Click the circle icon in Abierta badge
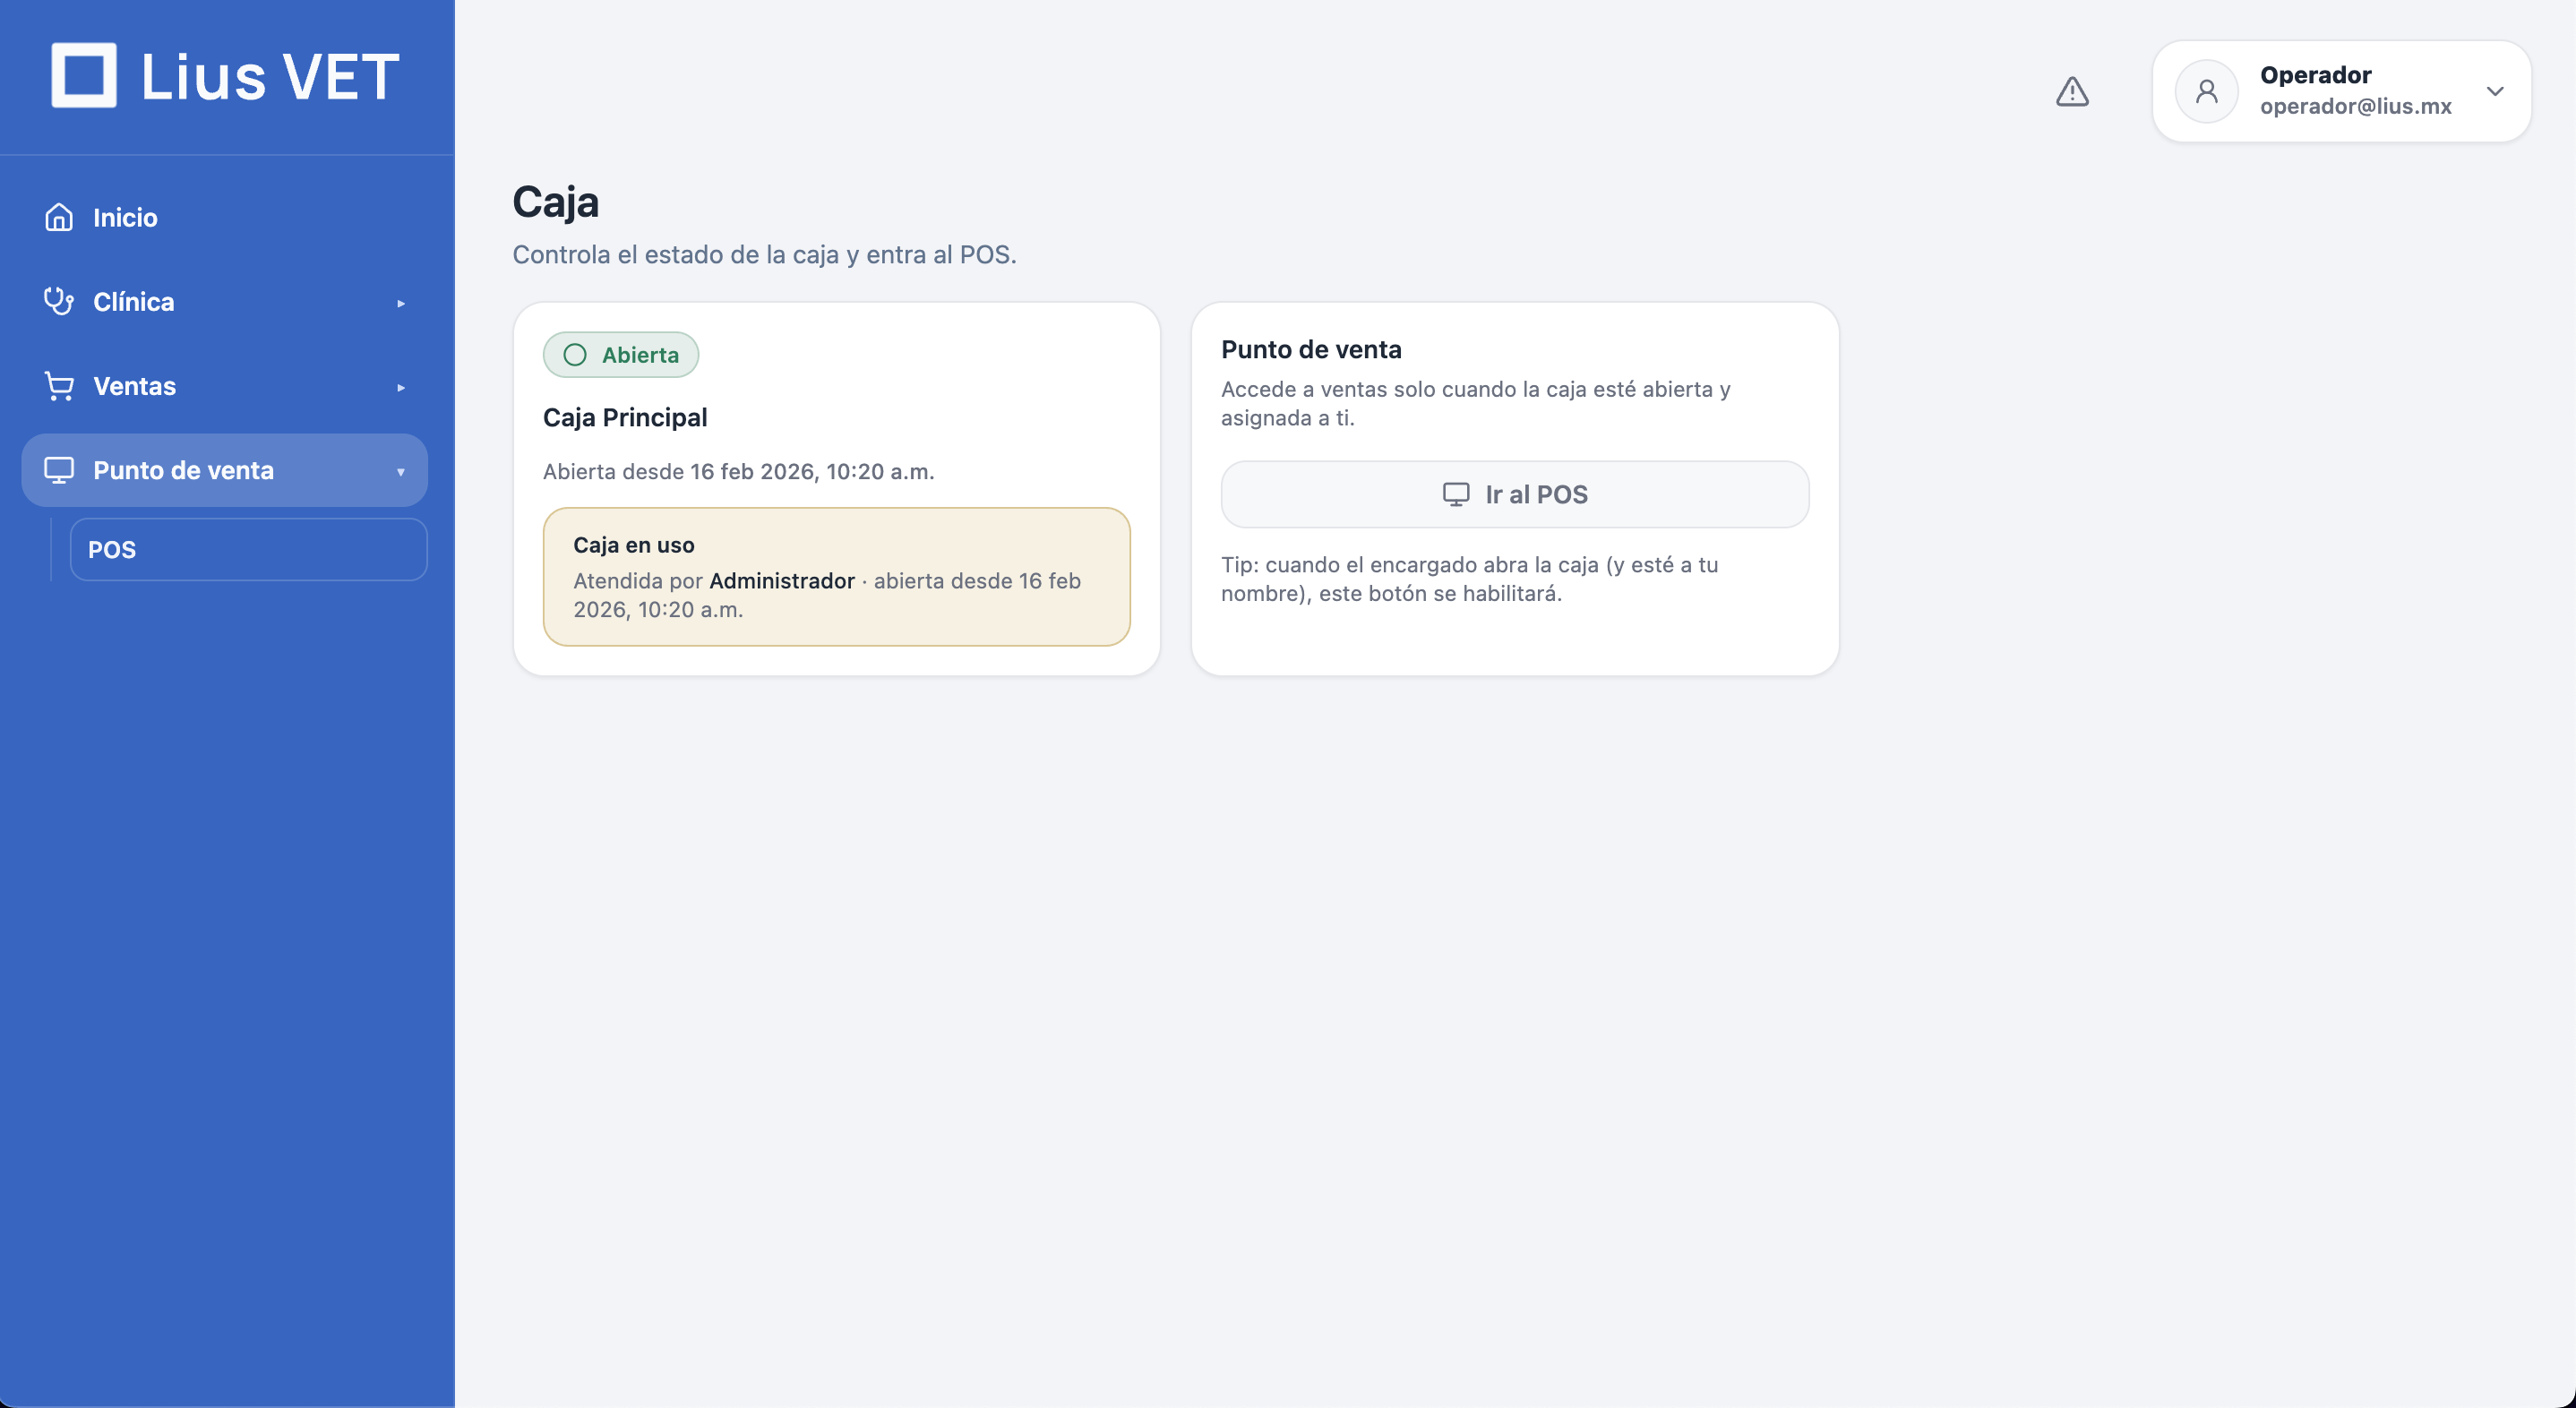The height and width of the screenshot is (1408, 2576). [575, 355]
